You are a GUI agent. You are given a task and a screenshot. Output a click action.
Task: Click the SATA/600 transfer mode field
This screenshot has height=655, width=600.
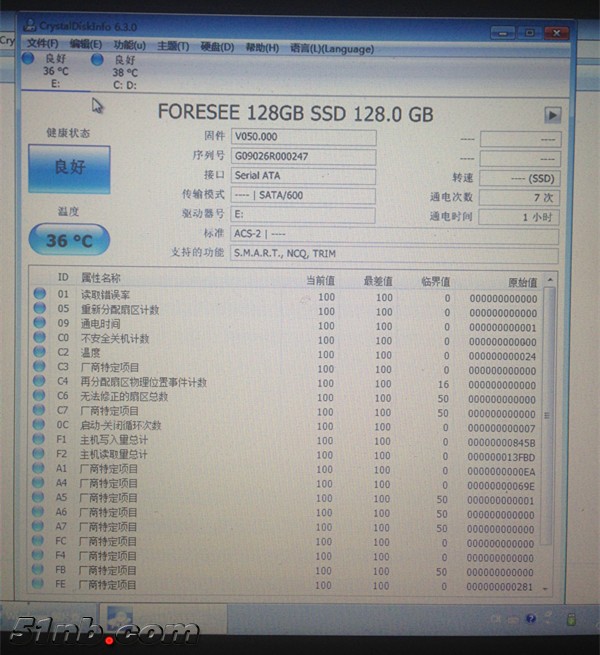(303, 195)
